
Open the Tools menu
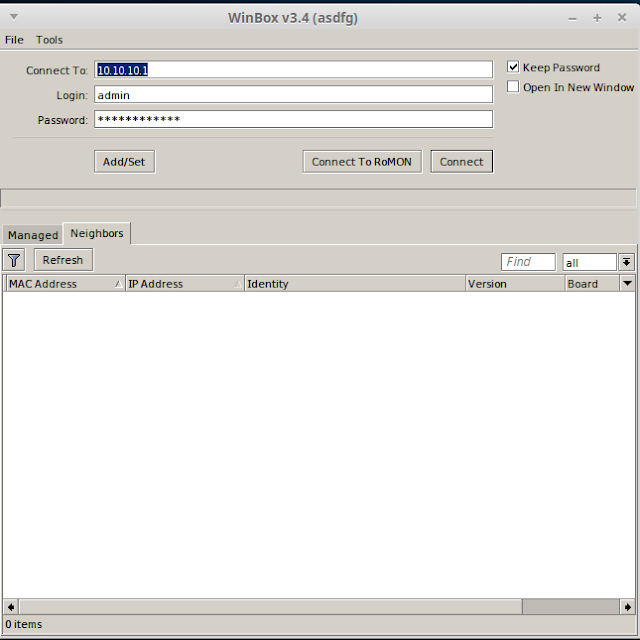49,40
